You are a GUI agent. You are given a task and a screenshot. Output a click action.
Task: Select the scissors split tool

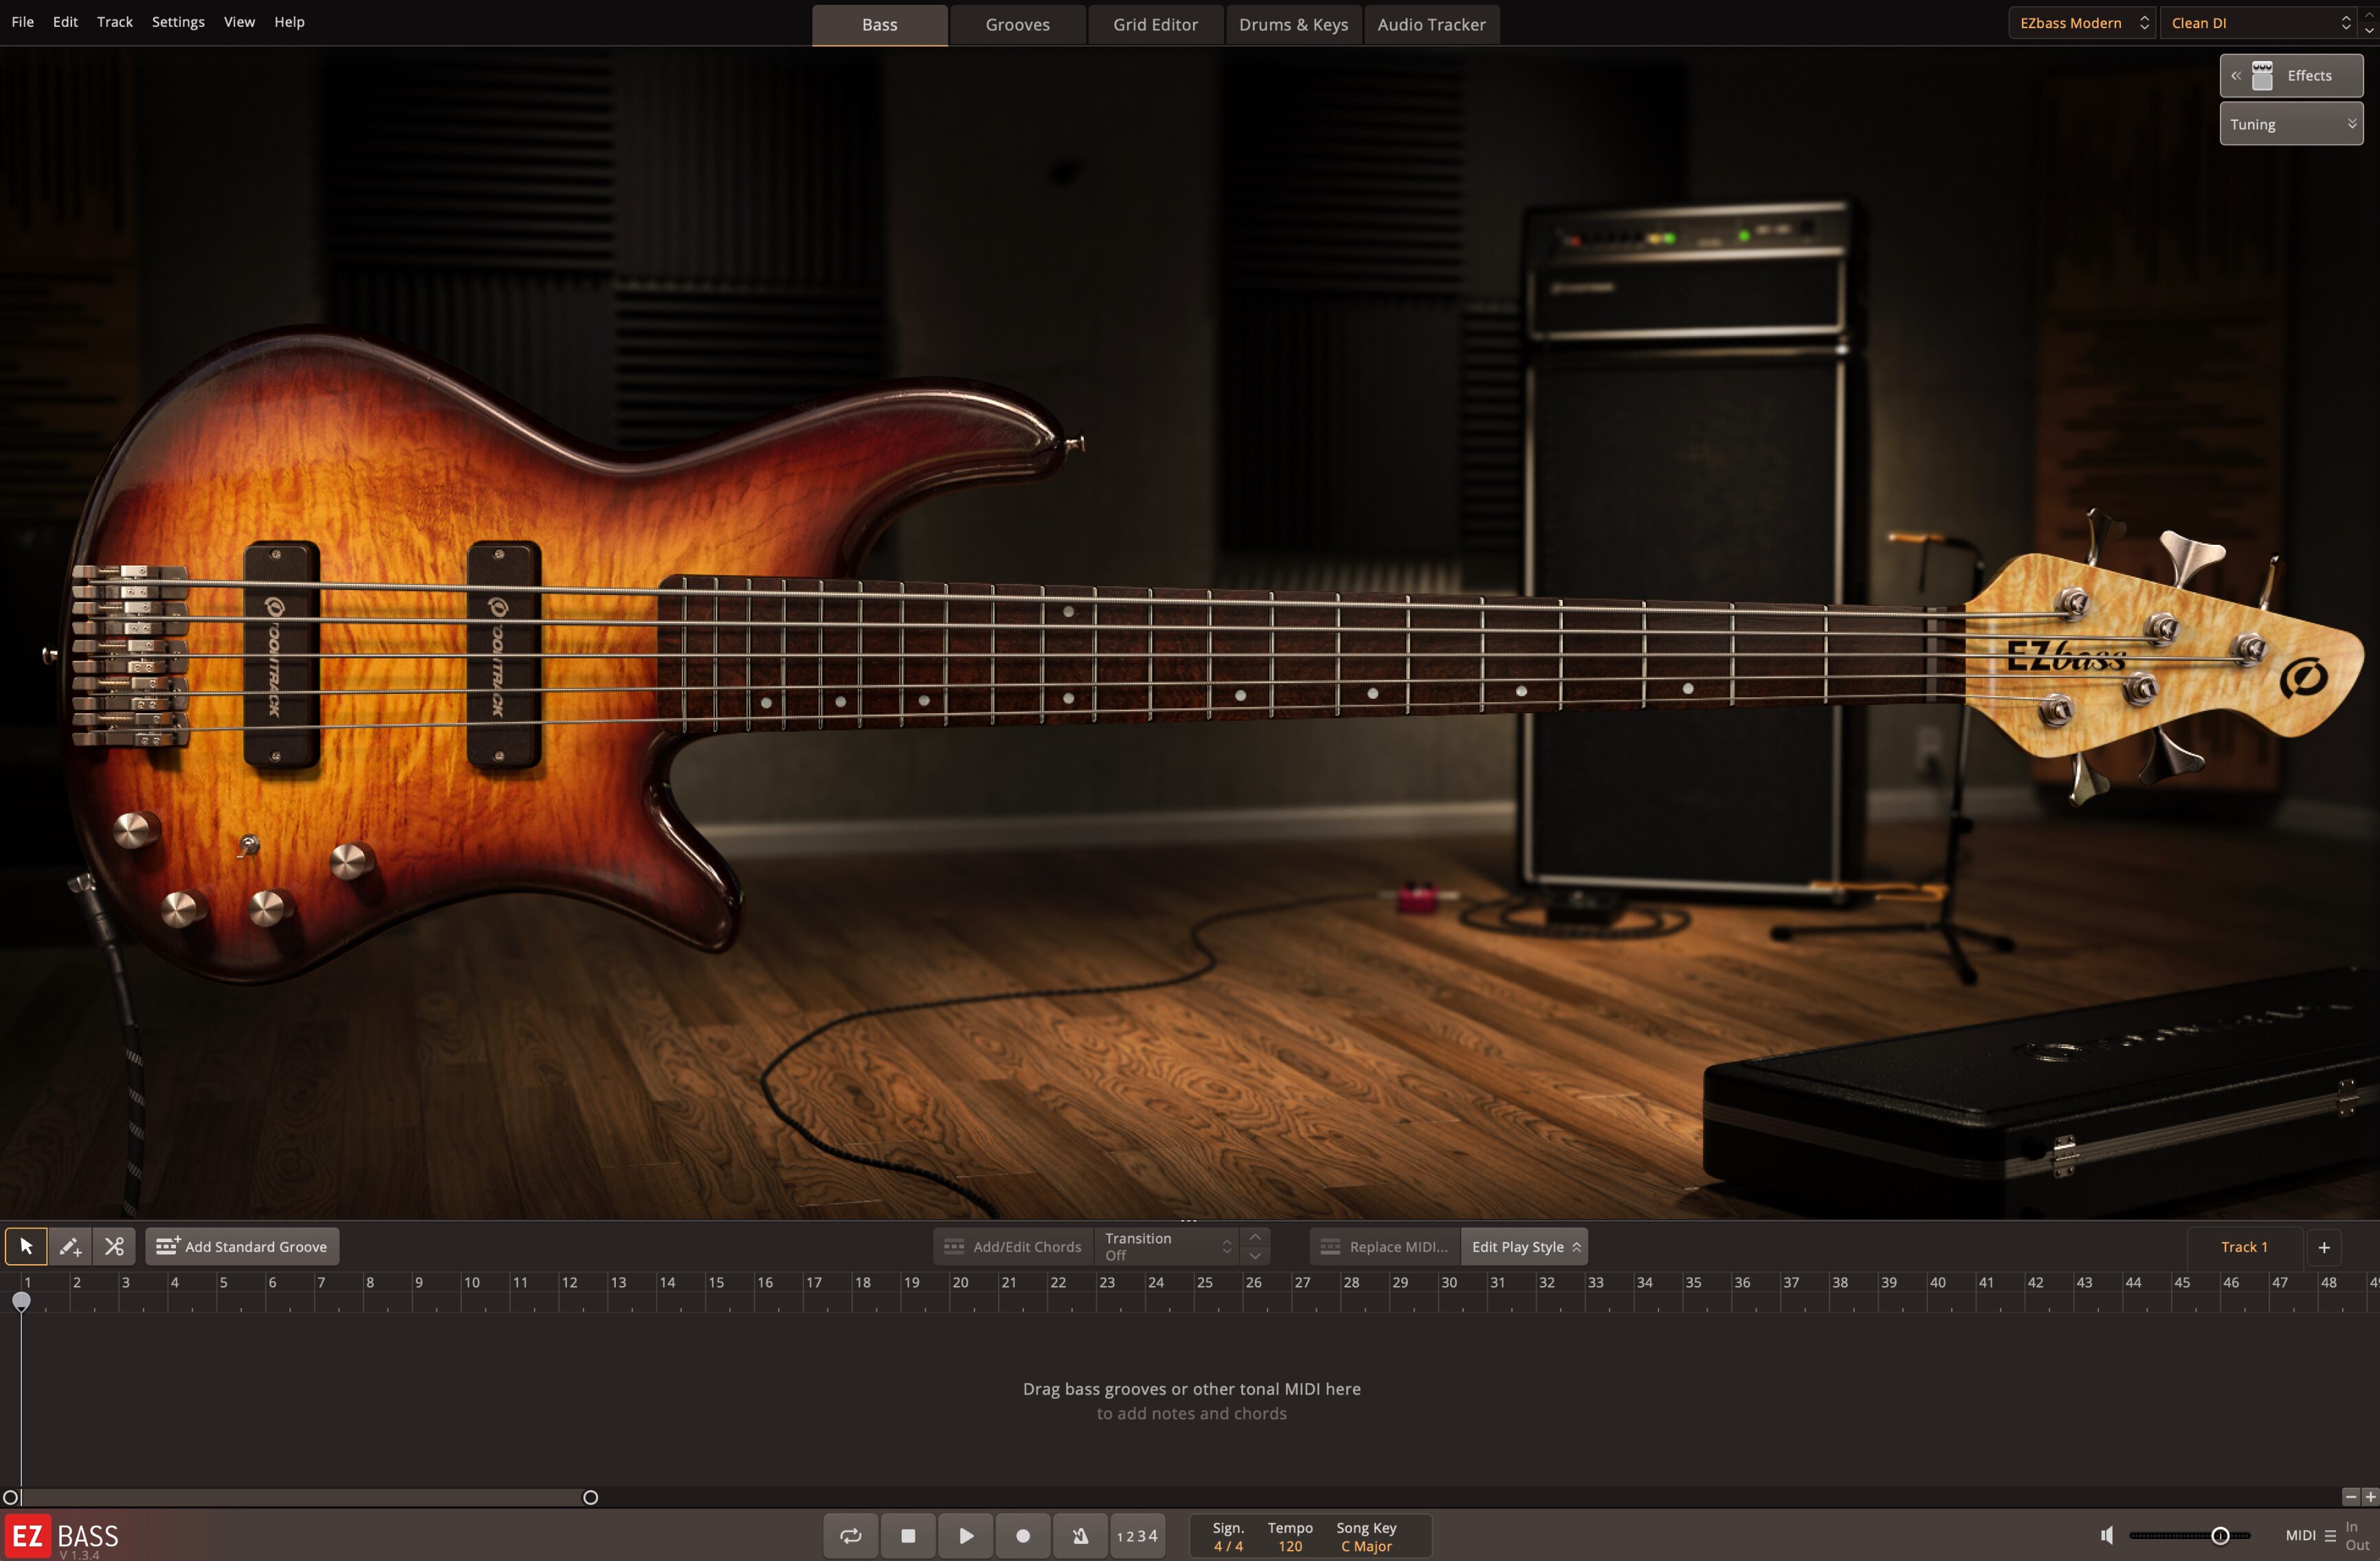(x=114, y=1246)
